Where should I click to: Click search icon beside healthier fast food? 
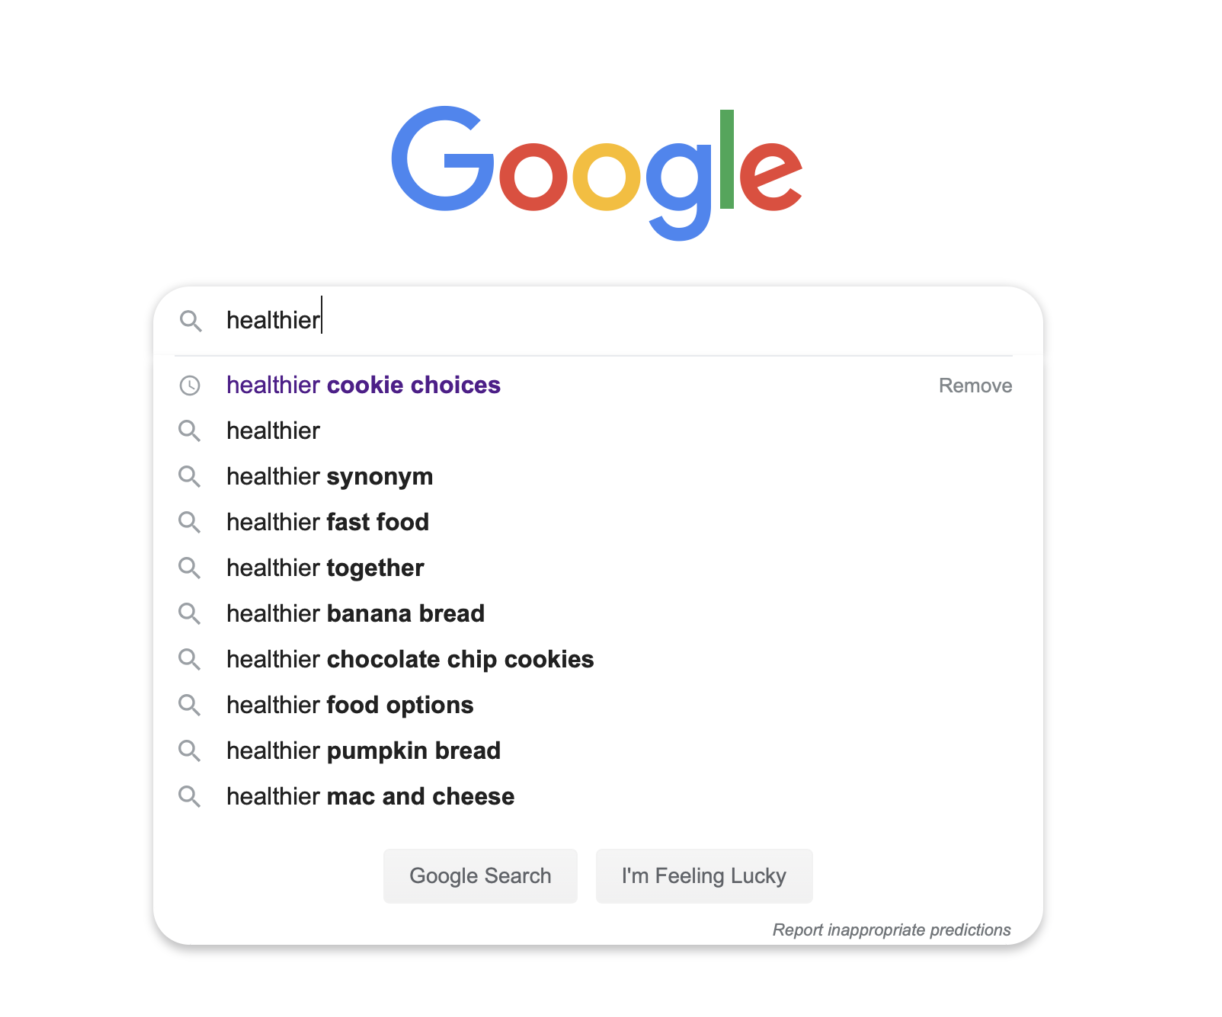(x=189, y=522)
